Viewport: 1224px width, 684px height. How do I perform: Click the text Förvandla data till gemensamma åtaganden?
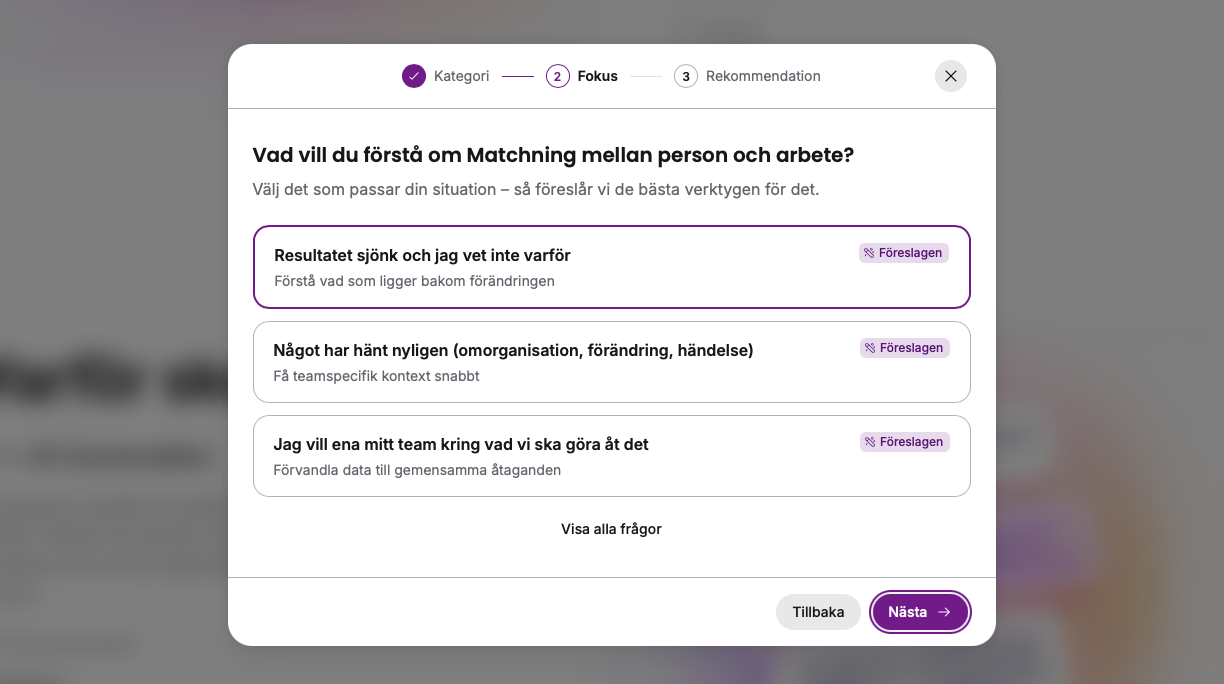(x=417, y=470)
